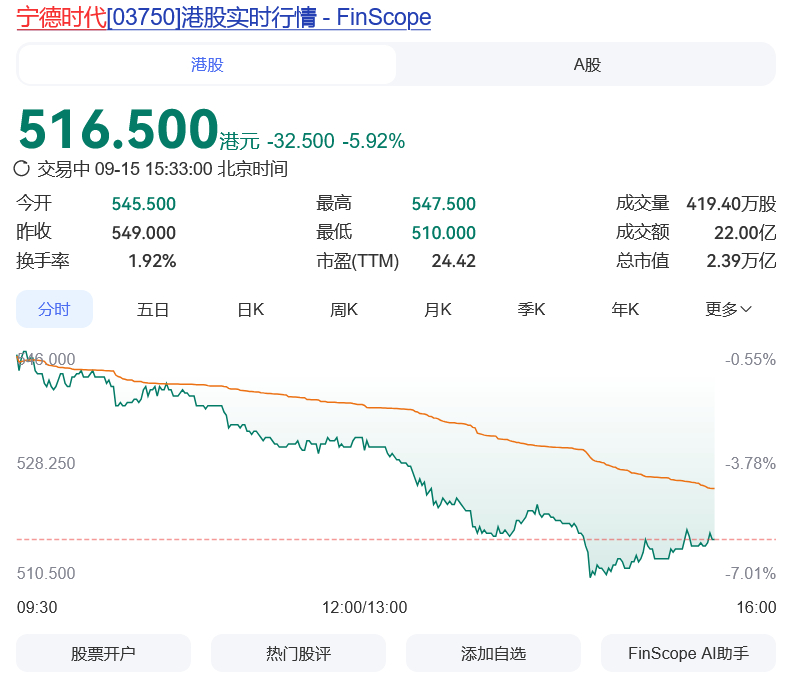Click the 添加自选 button
808x681 pixels.
(493, 653)
